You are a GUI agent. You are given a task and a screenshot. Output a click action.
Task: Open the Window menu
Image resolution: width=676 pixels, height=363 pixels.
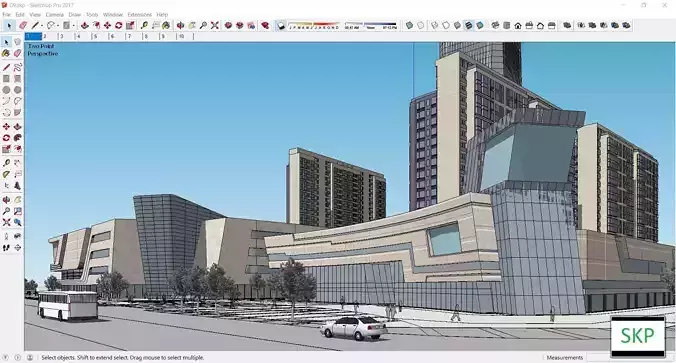point(113,15)
